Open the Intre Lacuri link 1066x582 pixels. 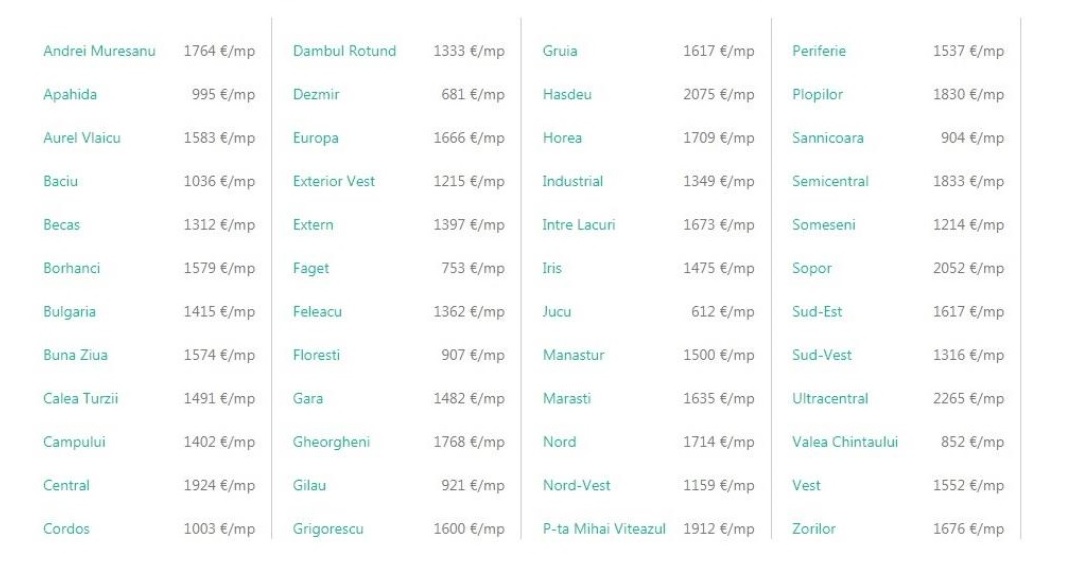[579, 225]
